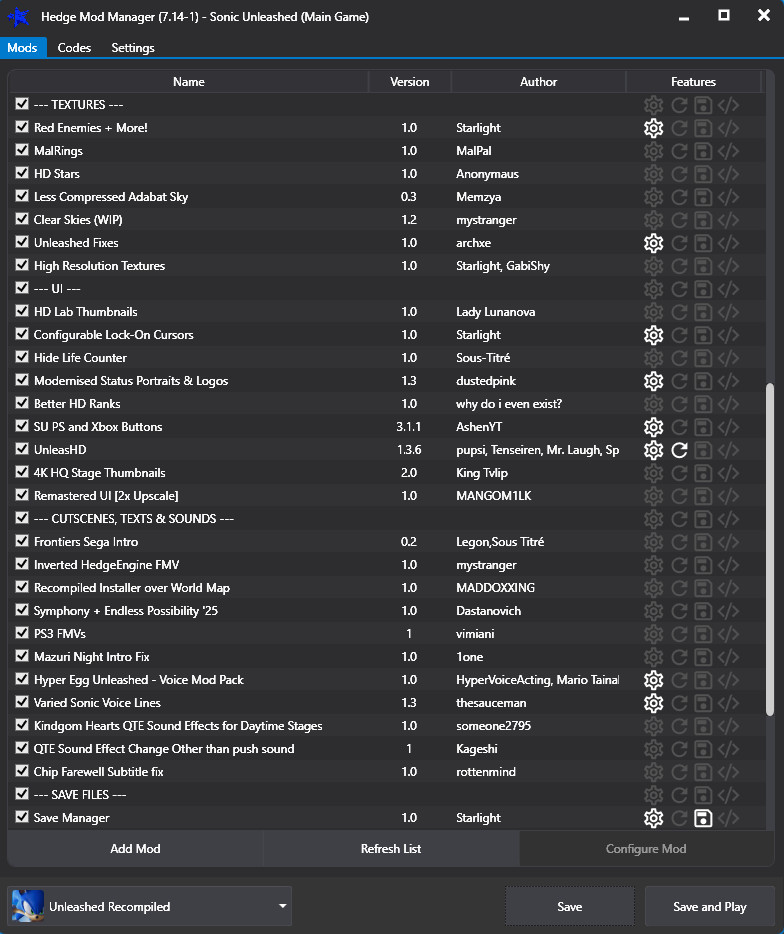
Task: Open gear icon for SU PS and Xbox Buttons
Action: 653,427
